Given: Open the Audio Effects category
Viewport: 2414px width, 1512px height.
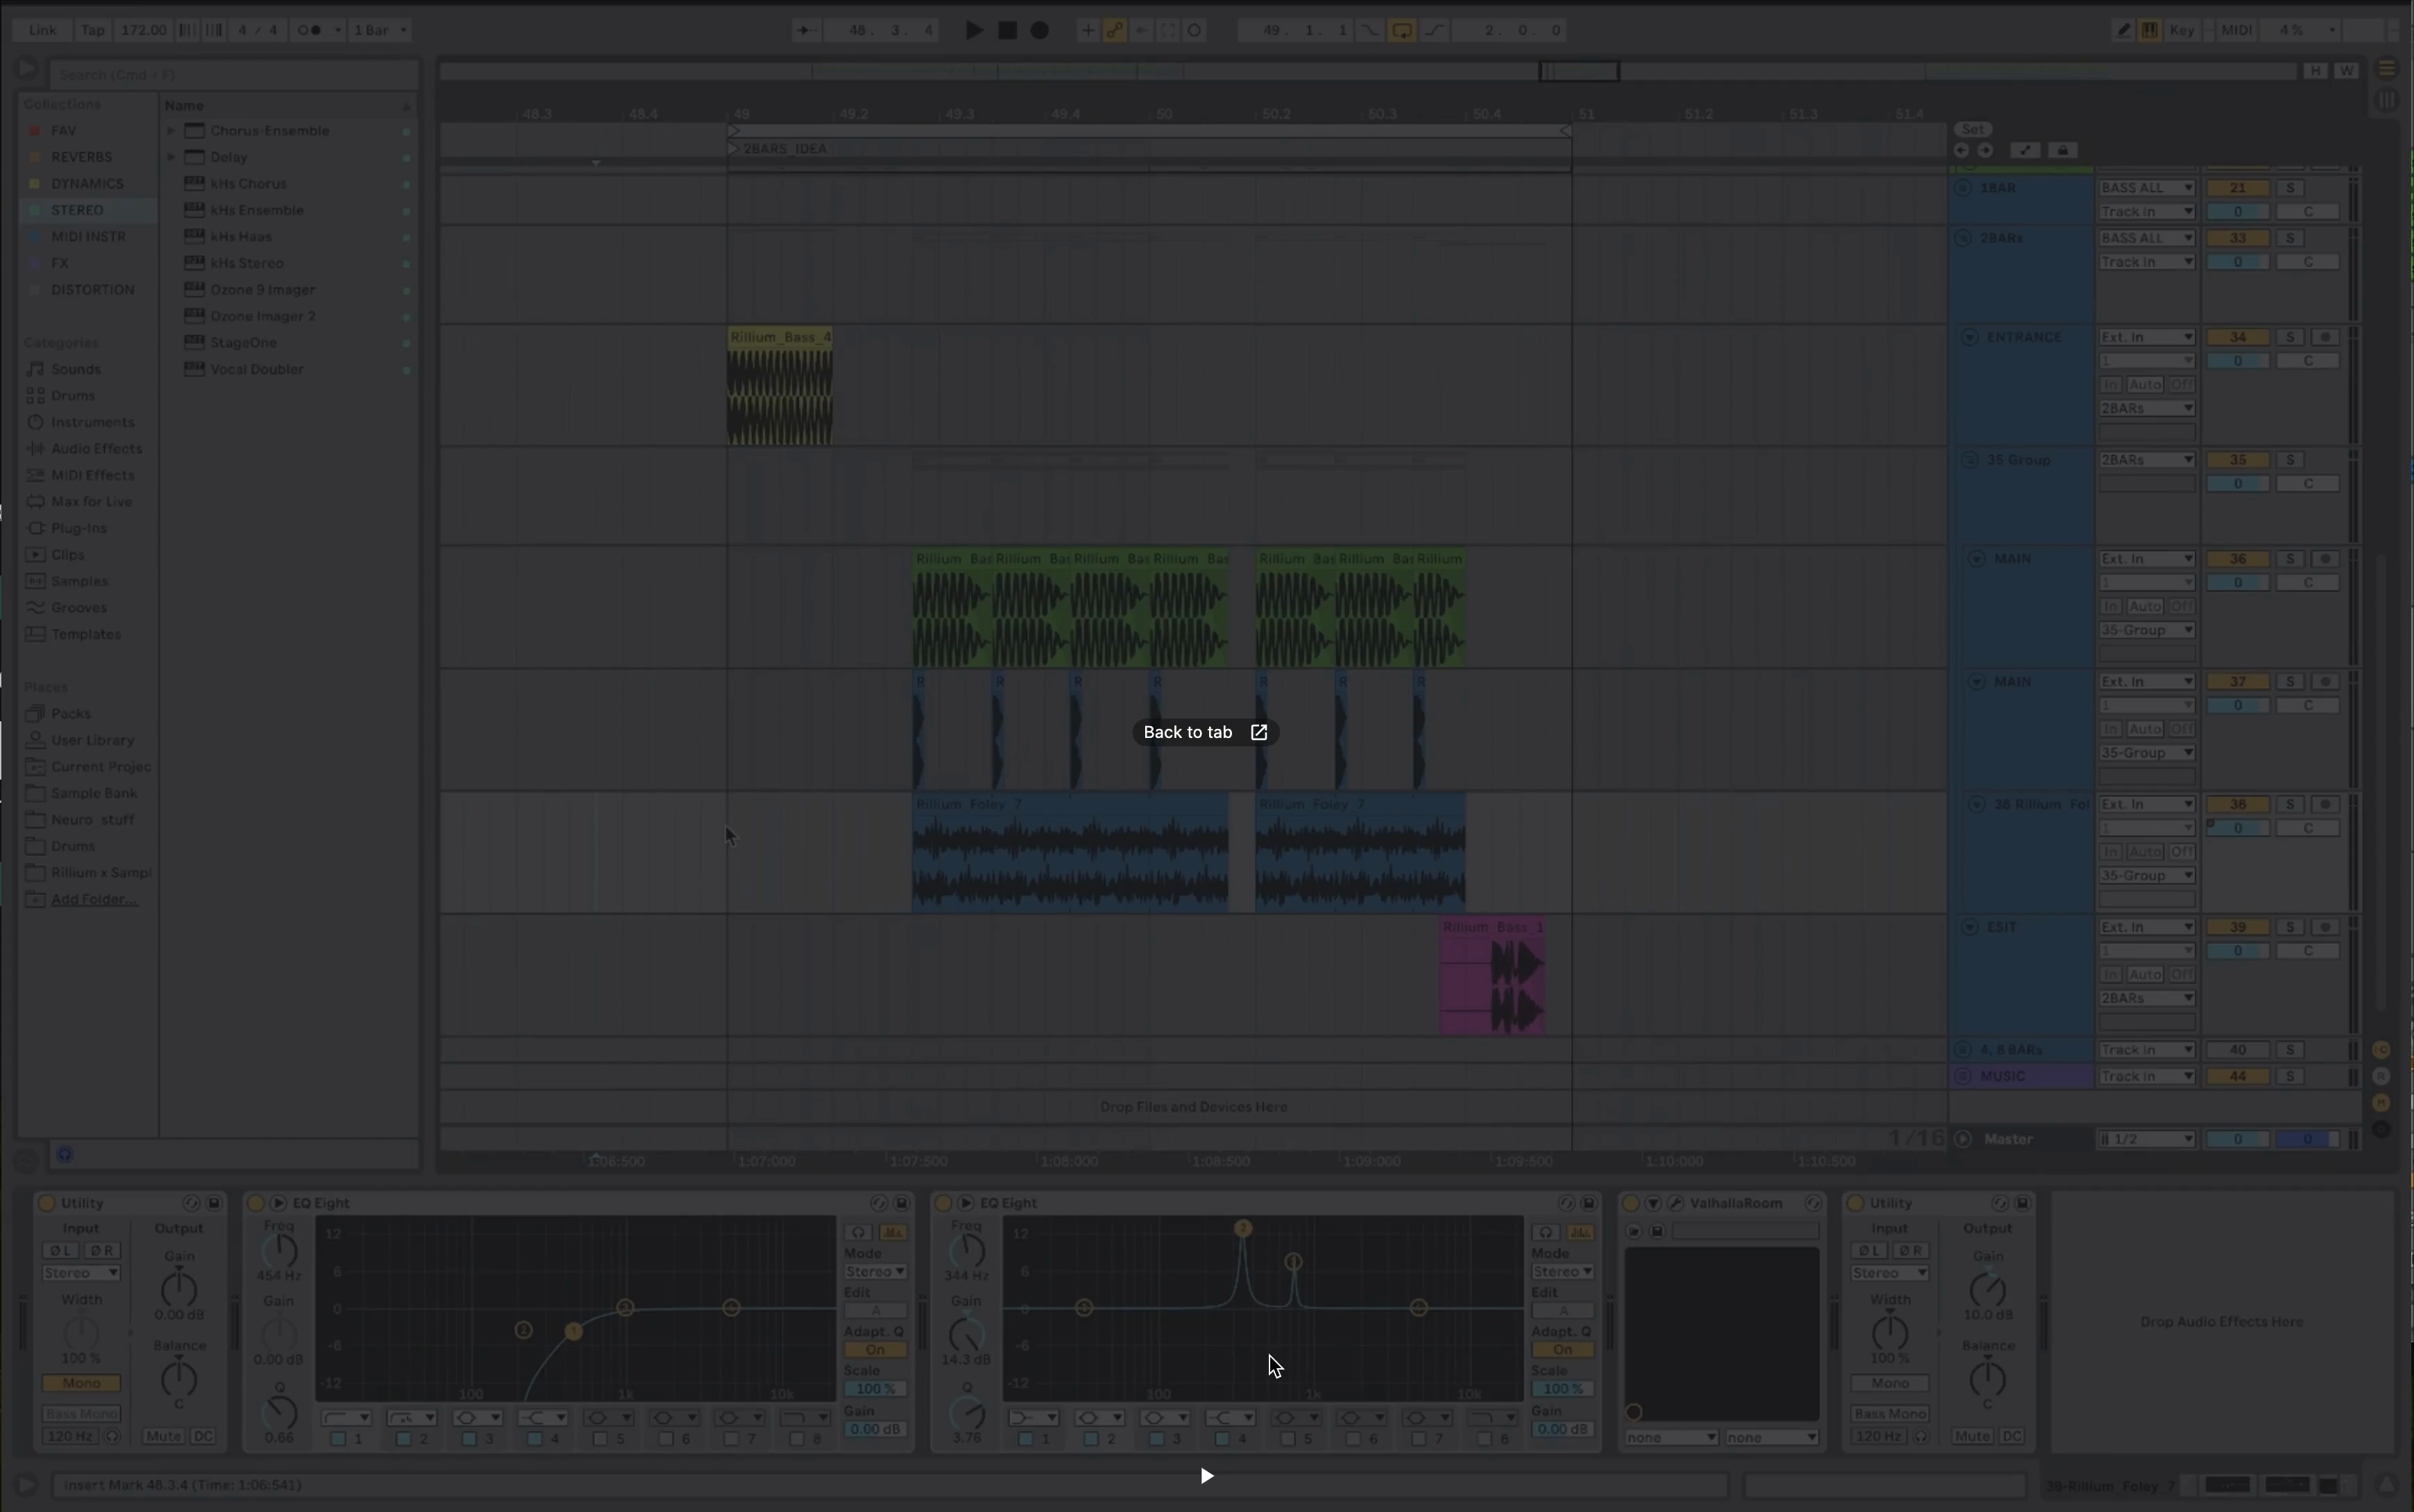Looking at the screenshot, I should pos(96,449).
